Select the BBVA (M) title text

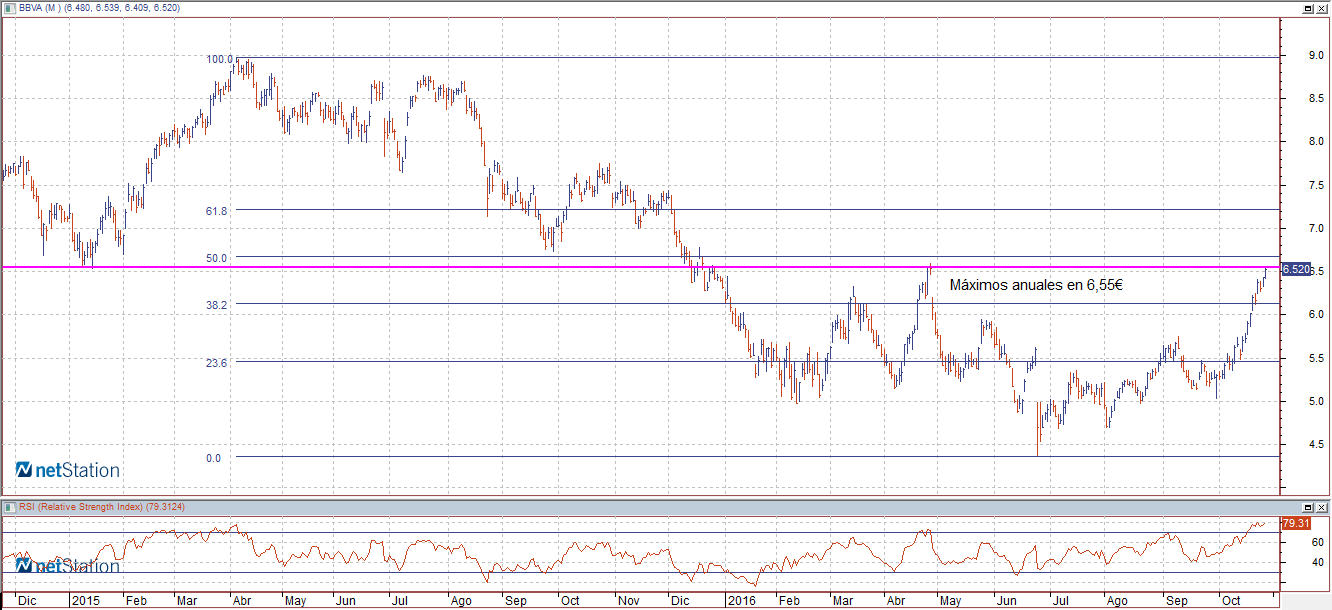pos(38,8)
